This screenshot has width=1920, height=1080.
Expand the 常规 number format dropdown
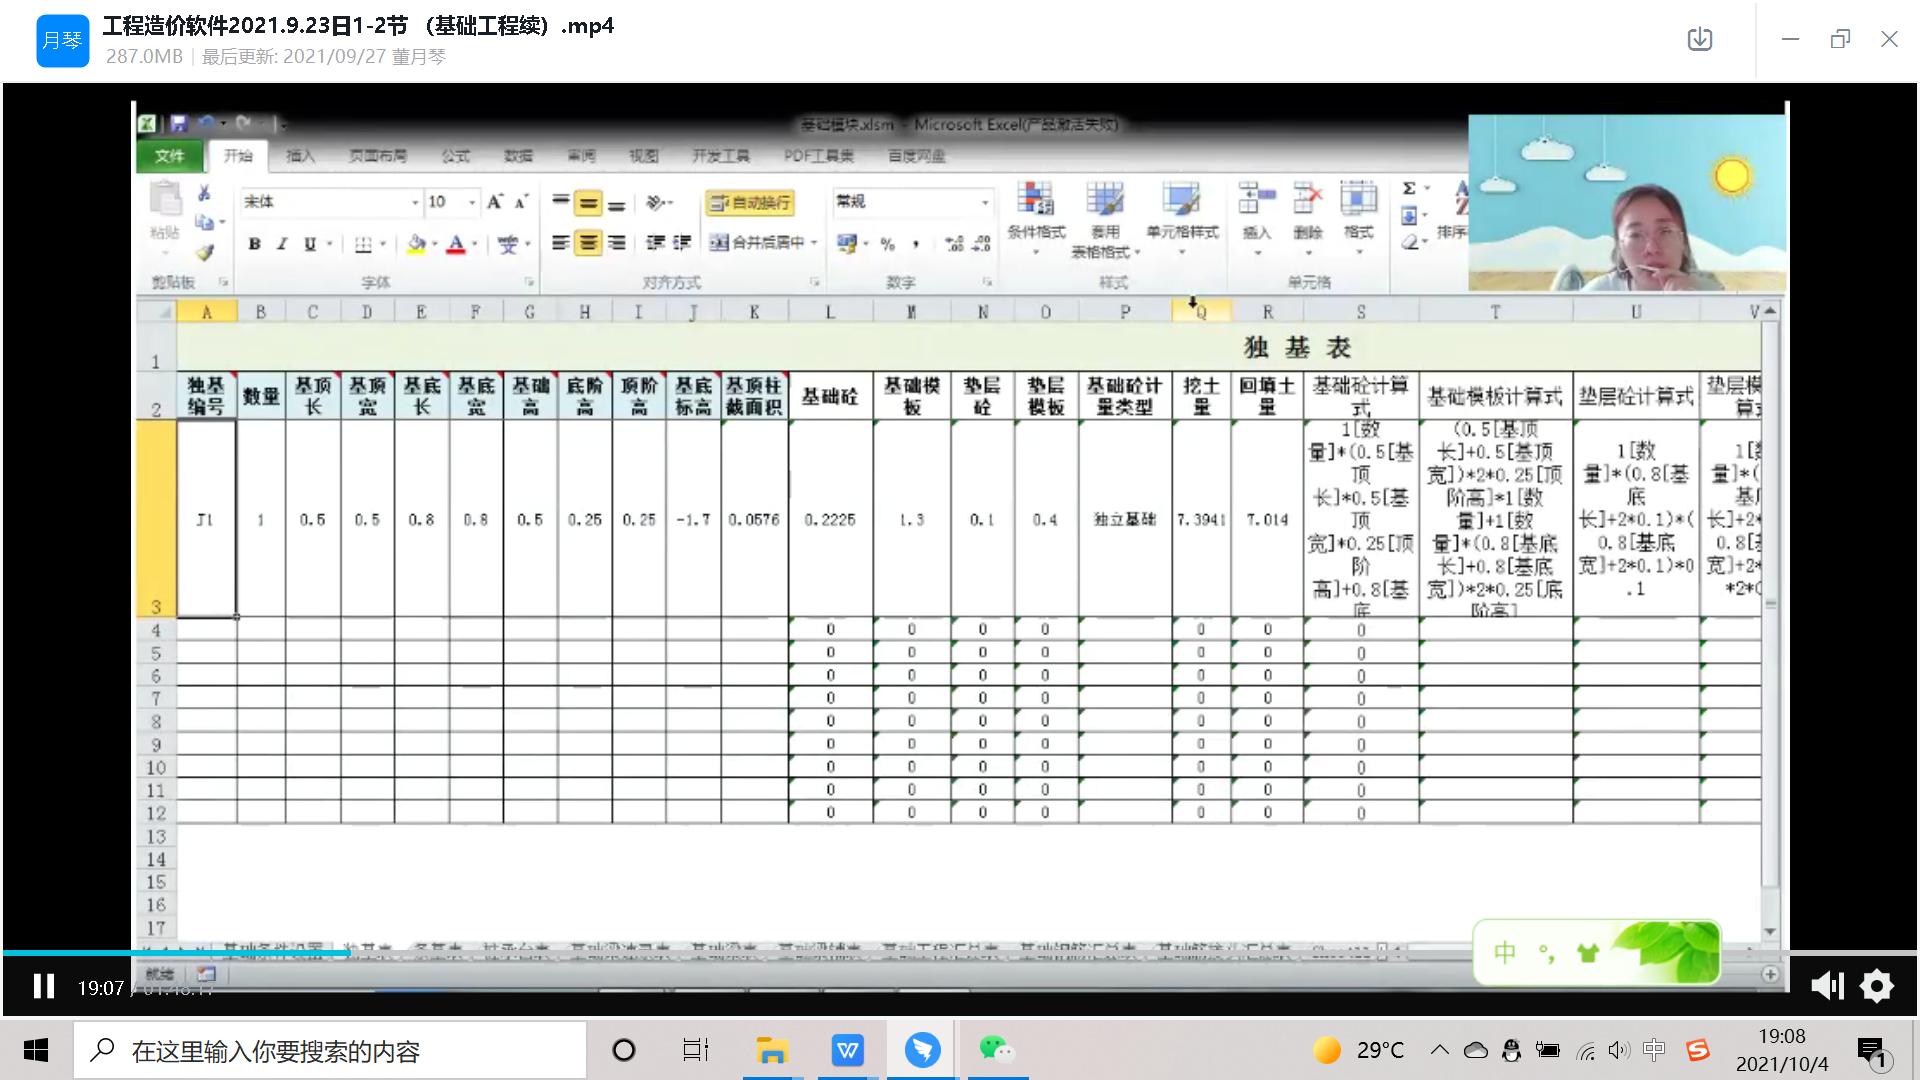click(985, 203)
